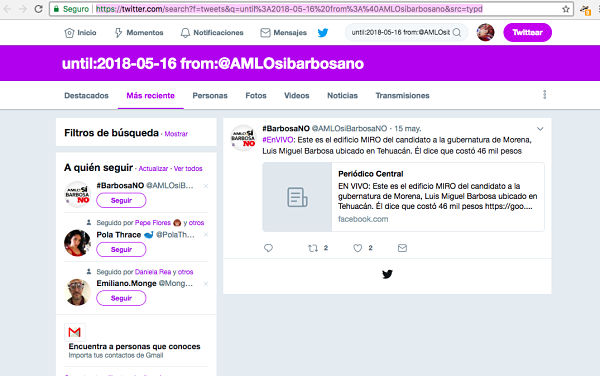Show search filters via Mostrar link
Image resolution: width=600 pixels, height=376 pixels.
[176, 134]
